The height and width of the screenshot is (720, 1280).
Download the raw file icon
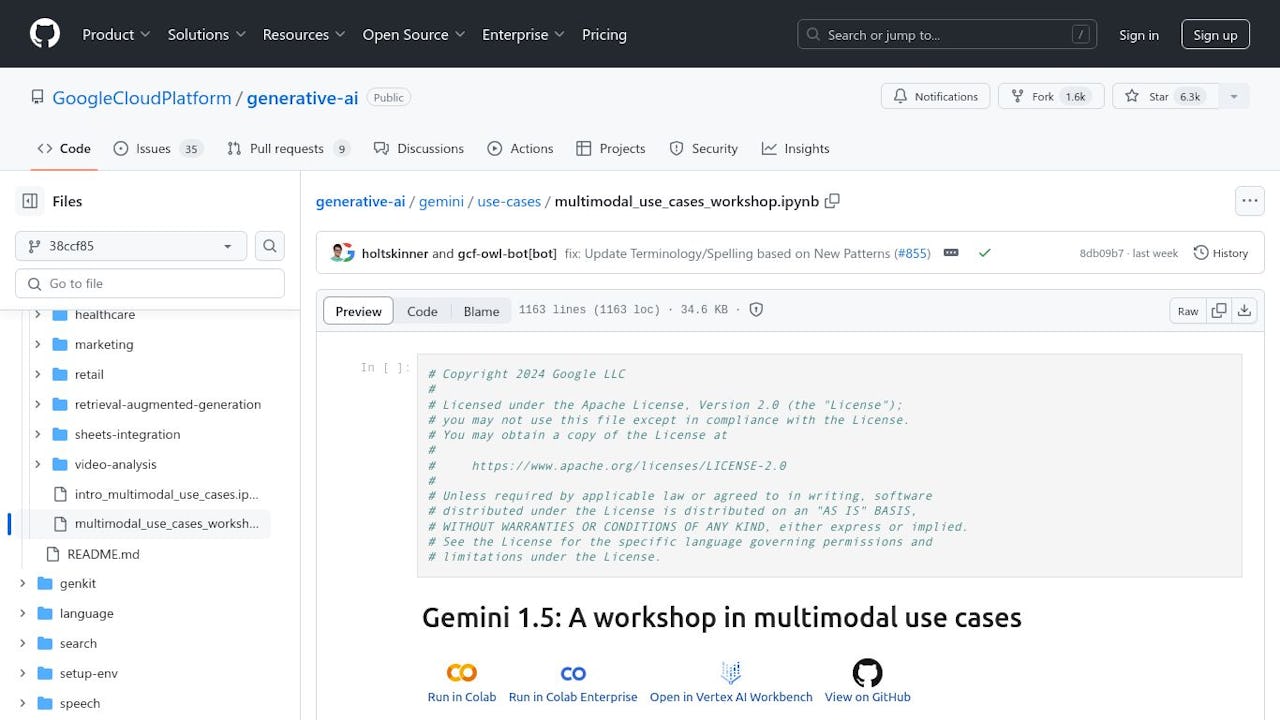click(x=1244, y=311)
